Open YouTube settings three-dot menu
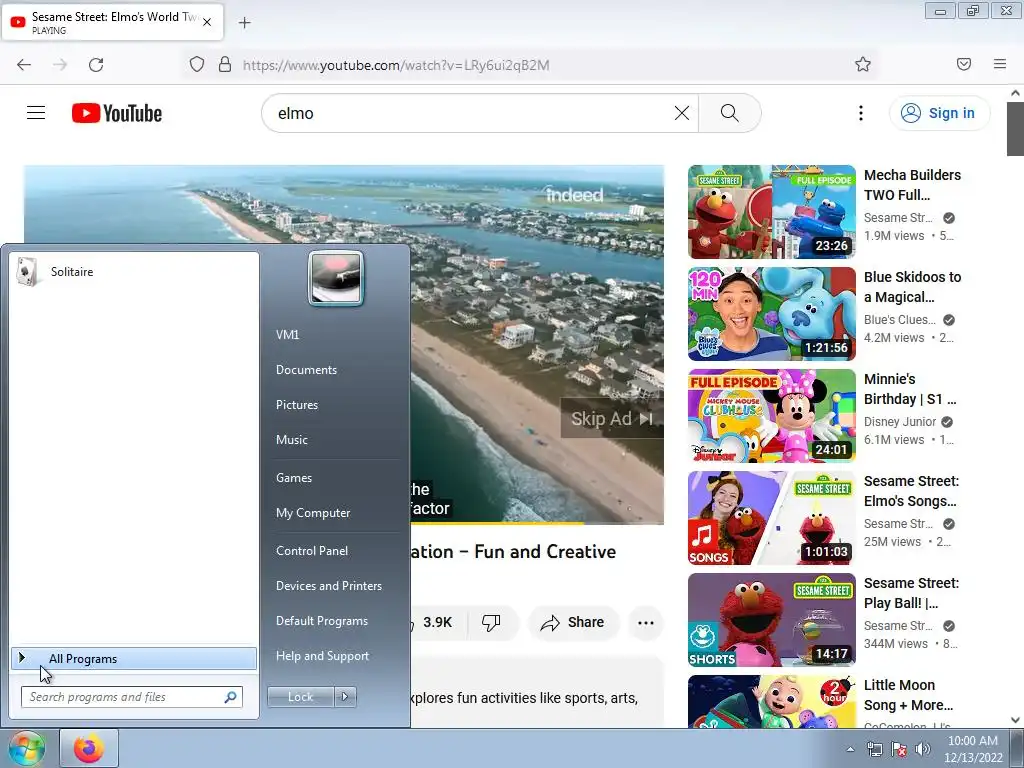Image resolution: width=1024 pixels, height=768 pixels. [x=861, y=113]
